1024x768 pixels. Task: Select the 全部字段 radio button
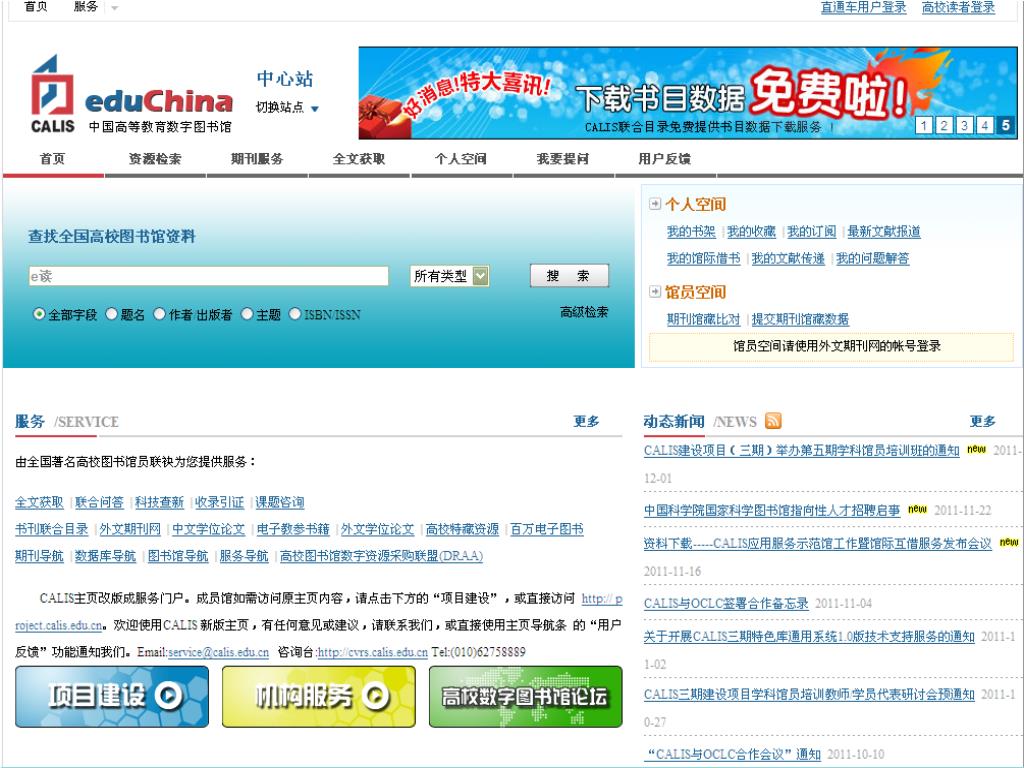click(x=39, y=314)
